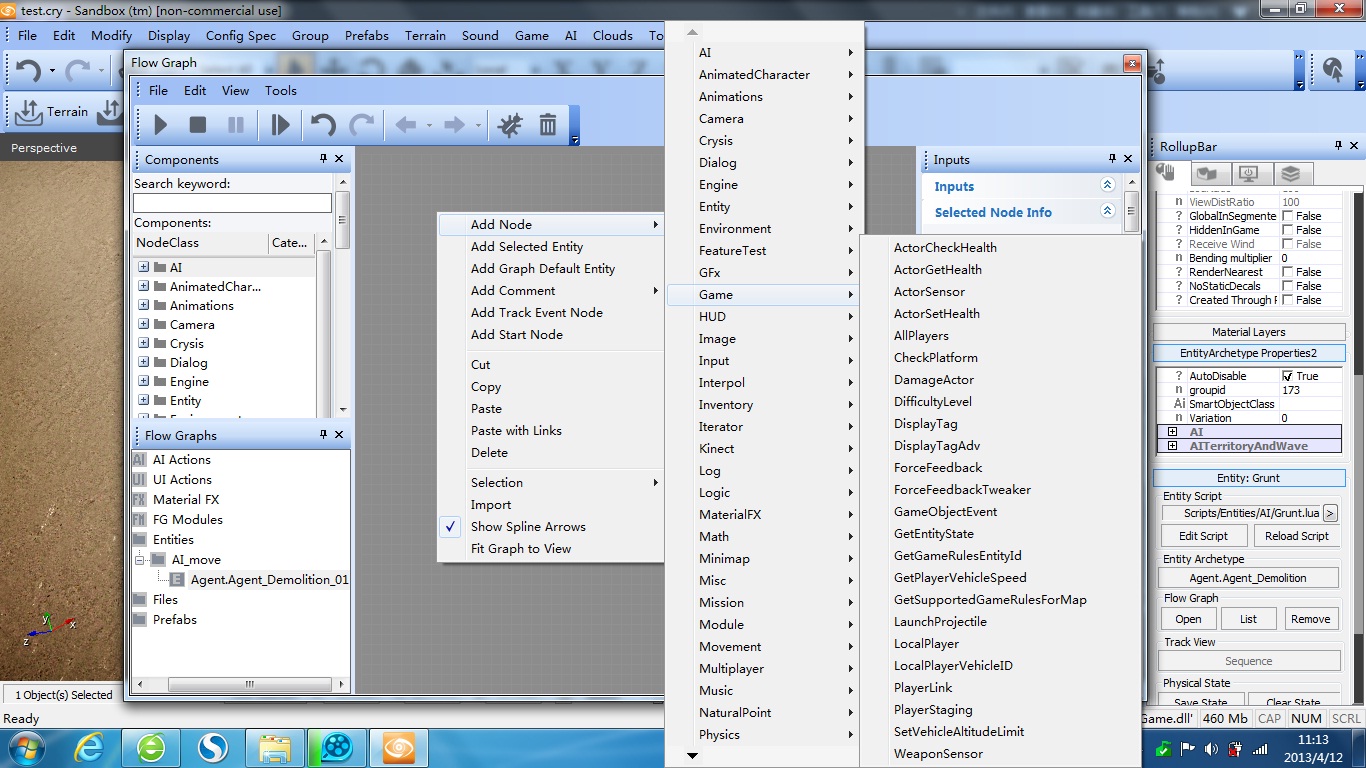
Task: Open the first RollupBar tab icon
Action: click(x=1166, y=173)
